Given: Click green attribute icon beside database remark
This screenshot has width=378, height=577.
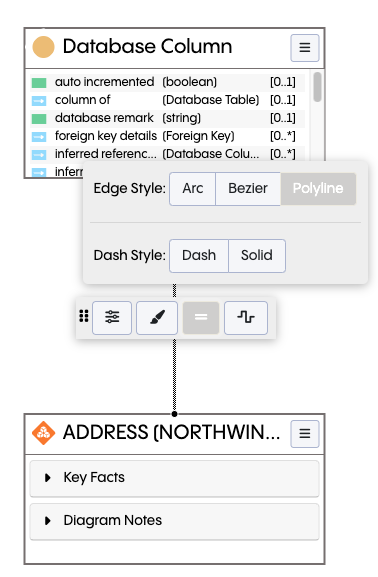Looking at the screenshot, I should [x=39, y=119].
